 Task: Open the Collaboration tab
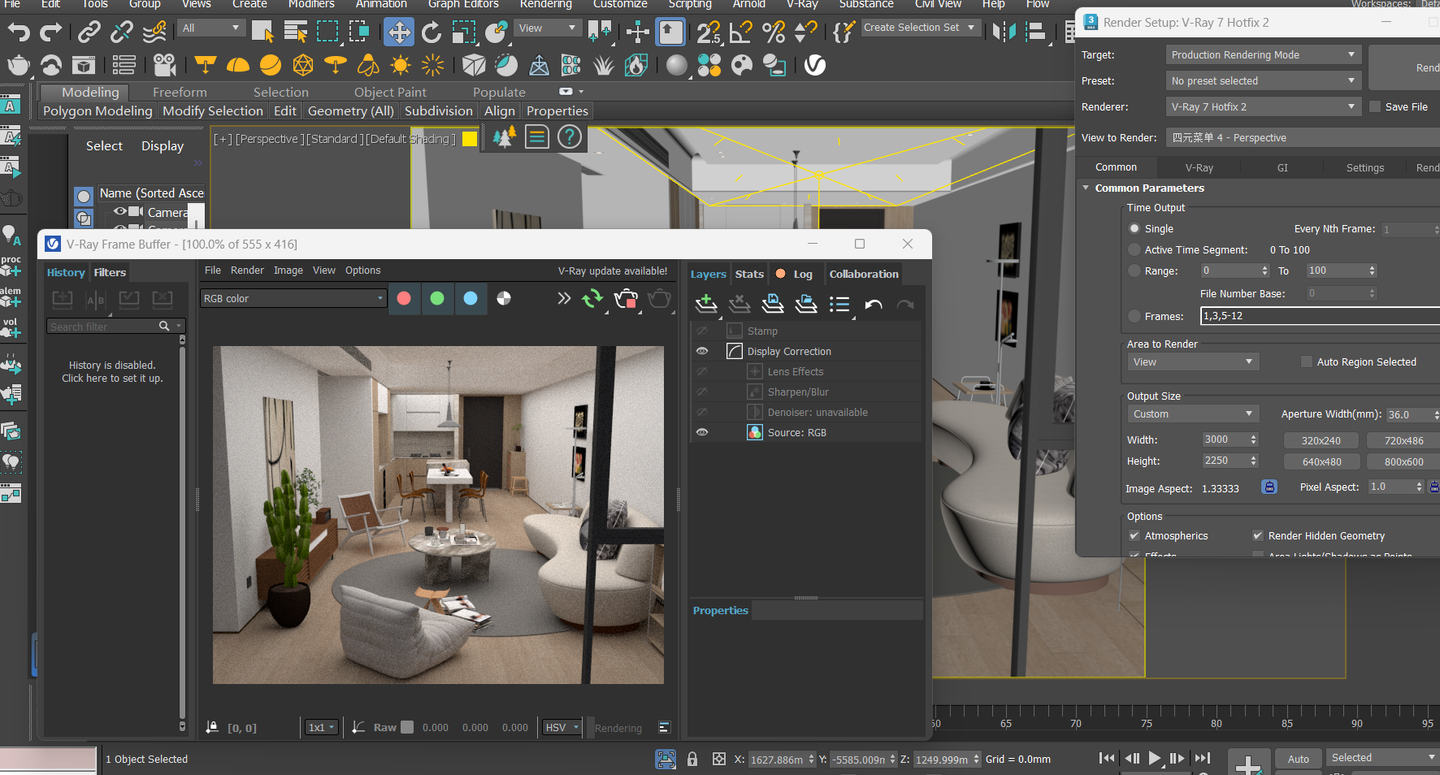864,274
